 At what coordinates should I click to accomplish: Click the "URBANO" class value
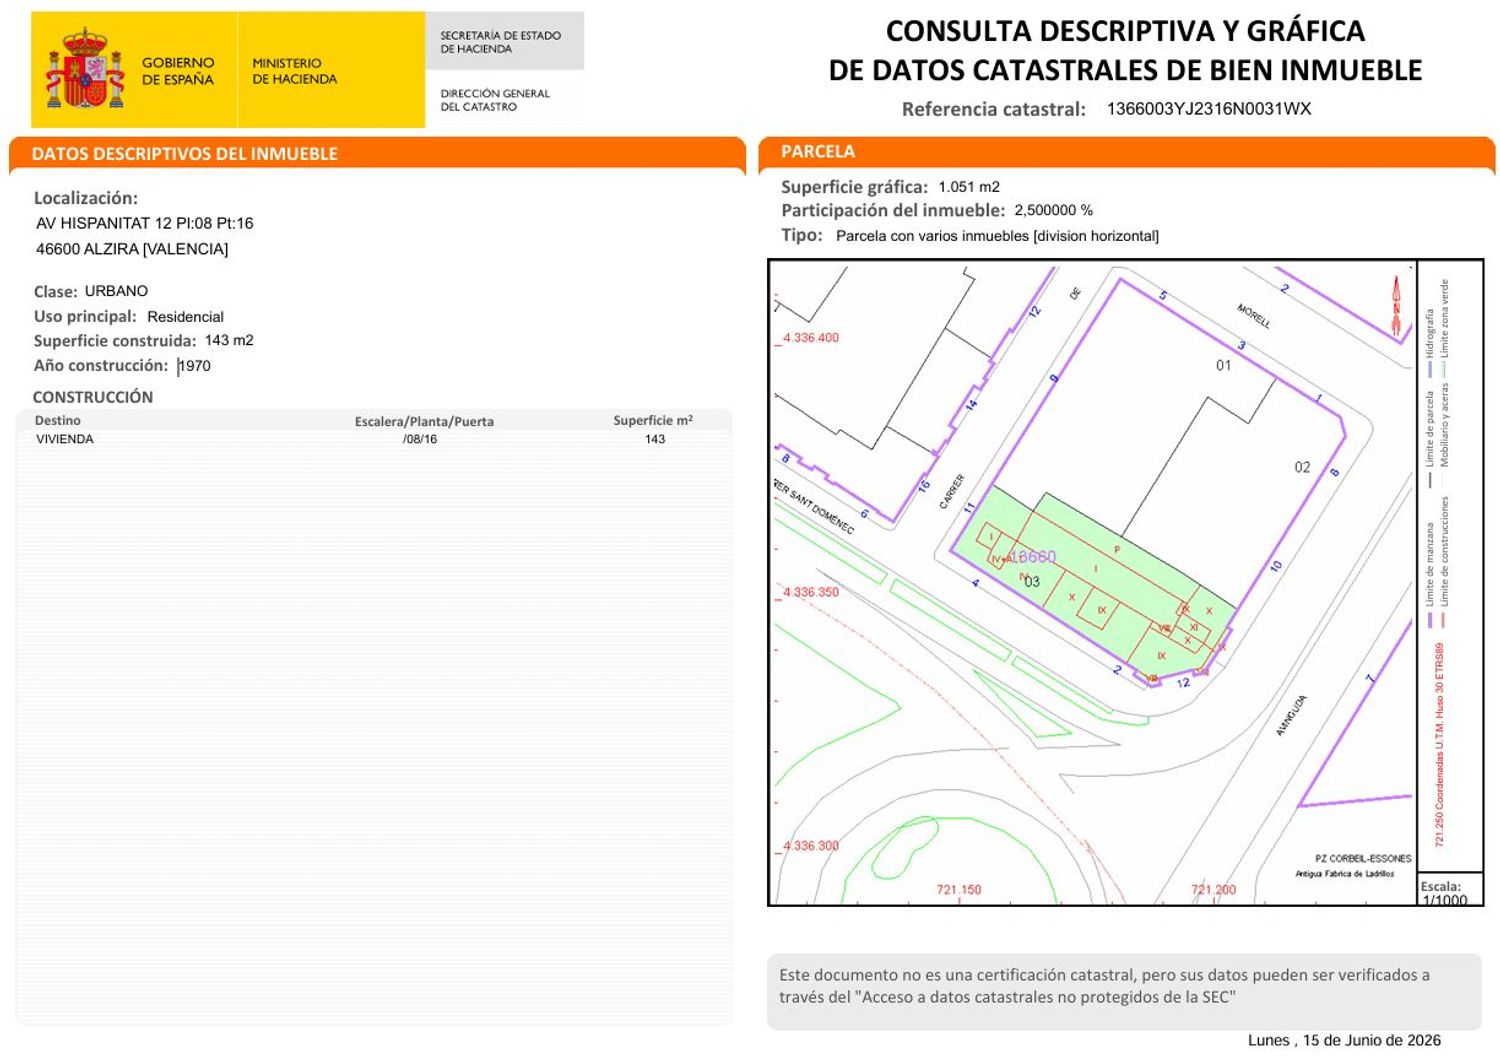click(x=116, y=291)
